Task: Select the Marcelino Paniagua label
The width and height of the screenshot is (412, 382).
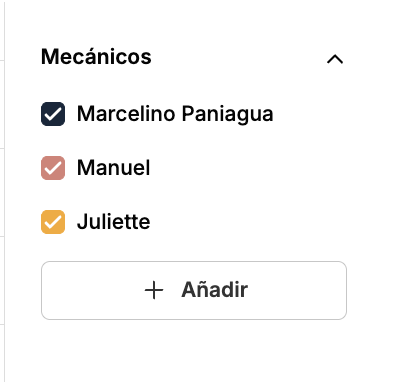Action: click(x=175, y=114)
